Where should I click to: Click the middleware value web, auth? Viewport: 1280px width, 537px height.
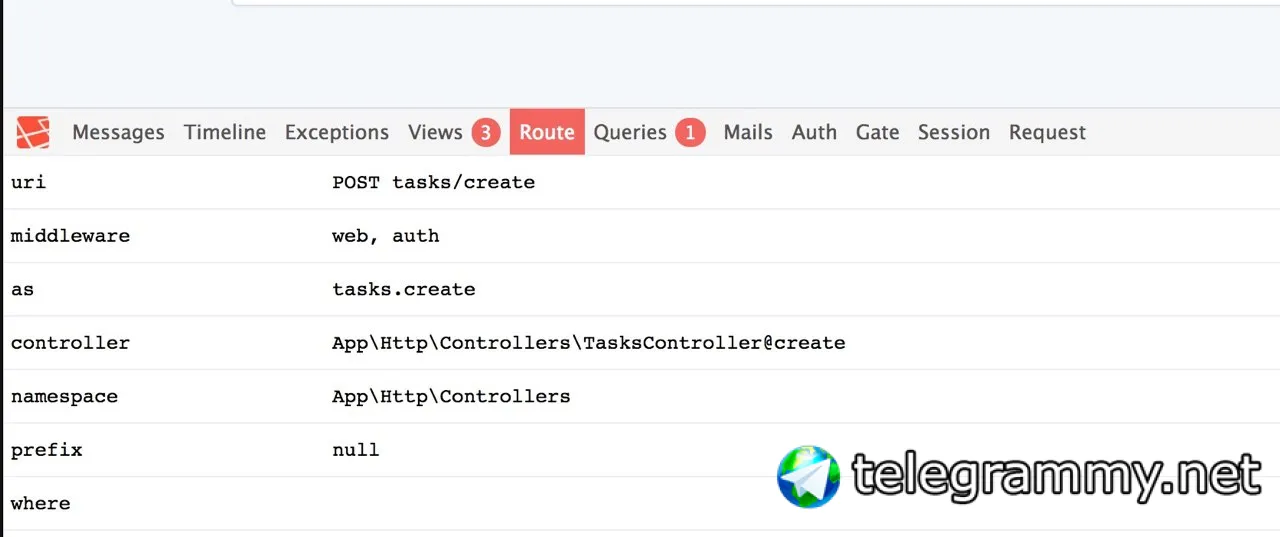tap(386, 236)
